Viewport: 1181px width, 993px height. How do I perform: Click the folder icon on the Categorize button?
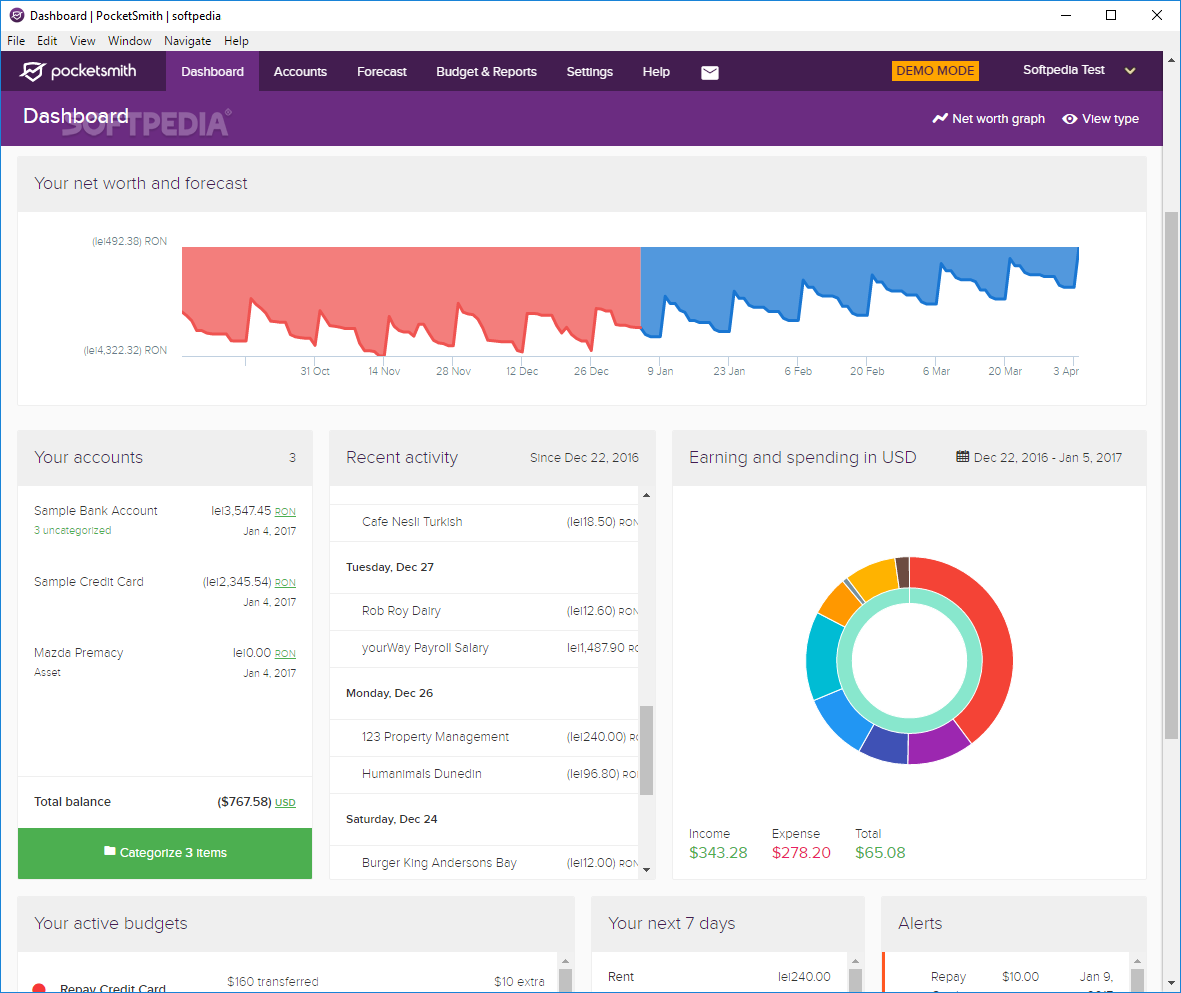coord(110,851)
